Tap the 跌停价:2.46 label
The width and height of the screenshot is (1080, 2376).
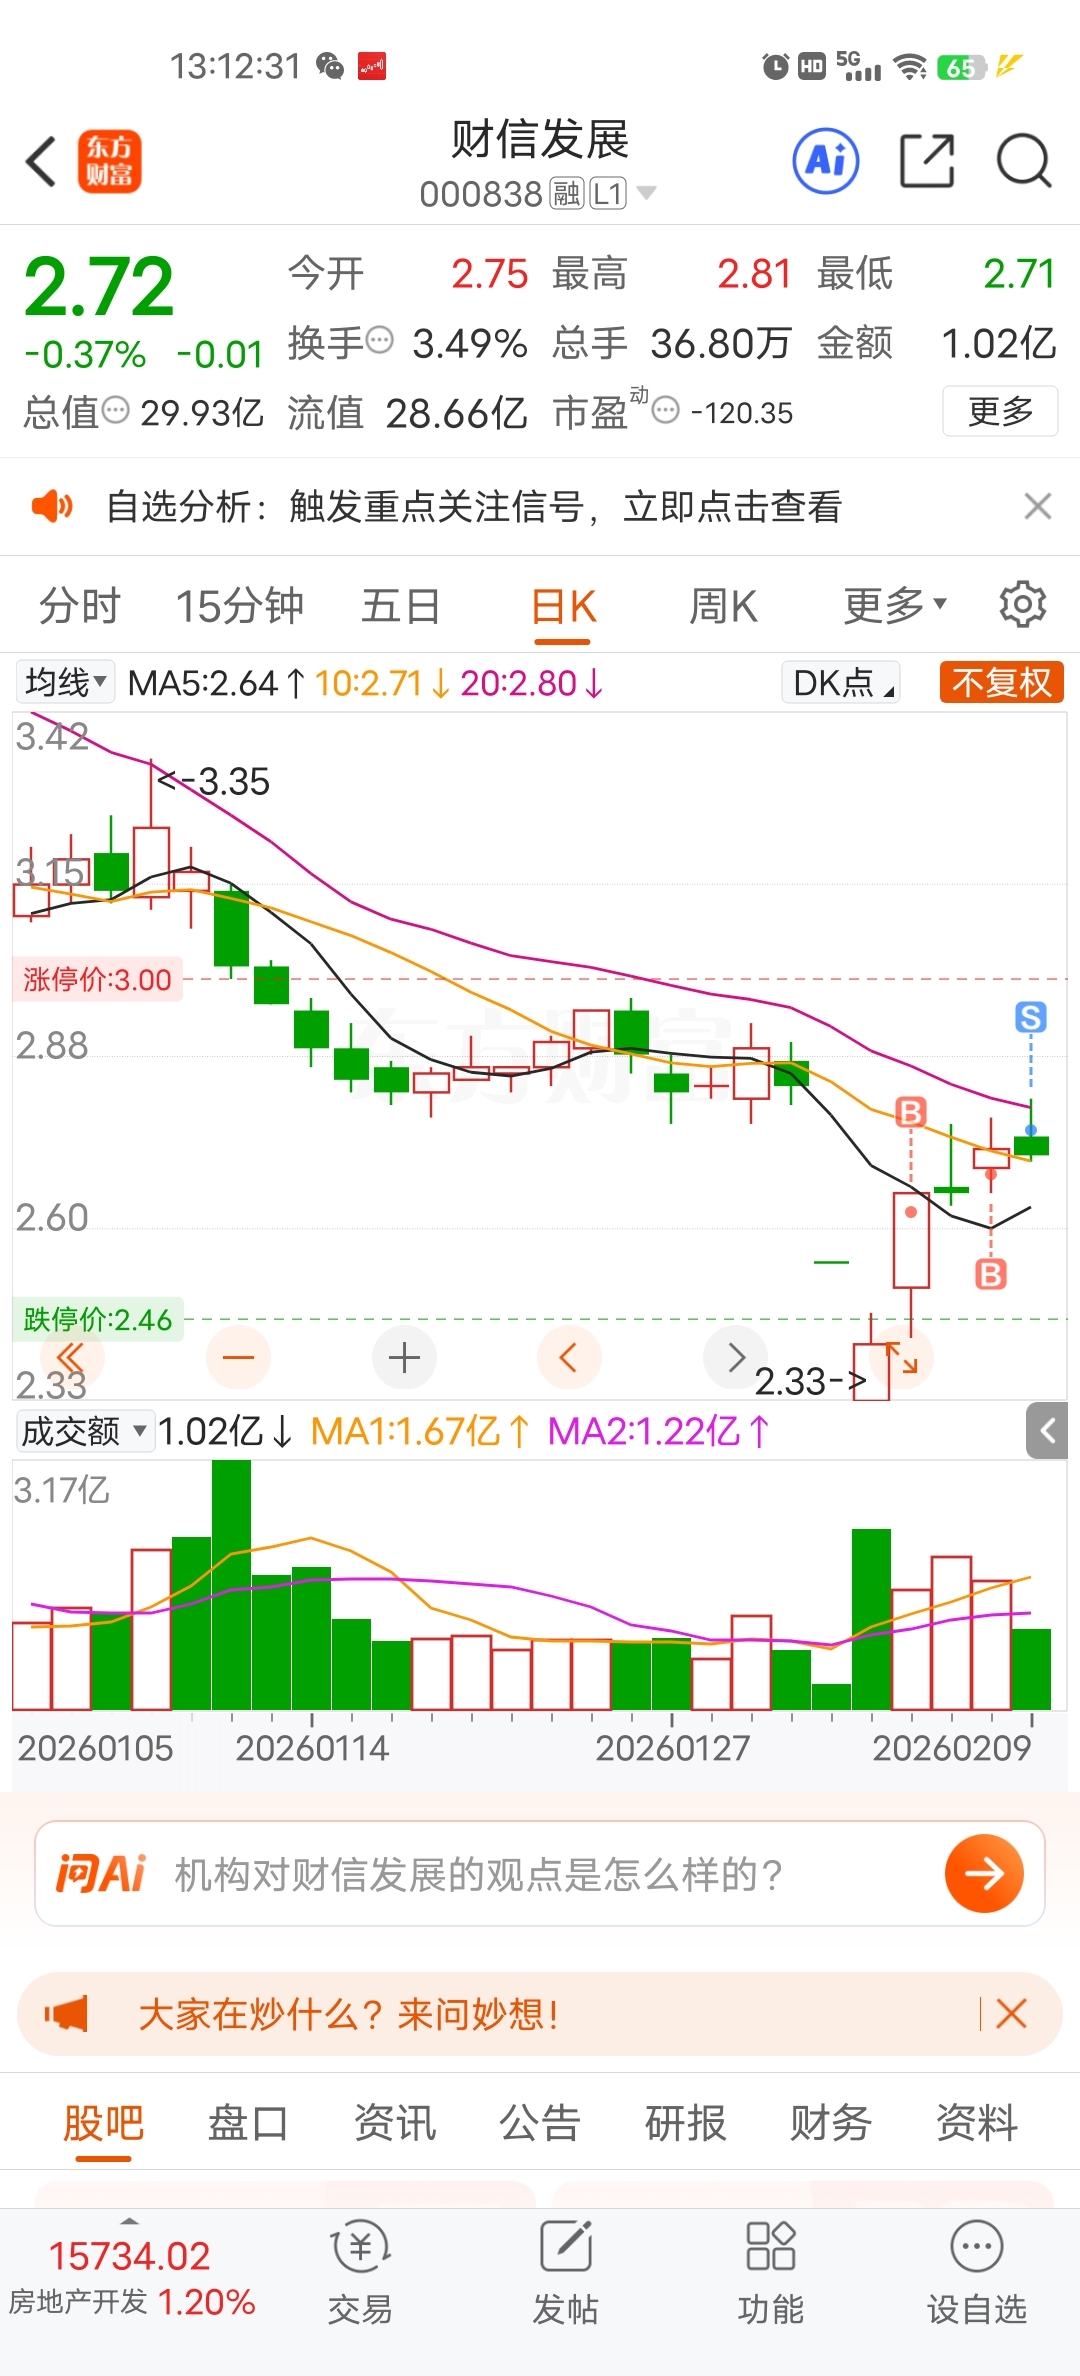coord(97,1319)
